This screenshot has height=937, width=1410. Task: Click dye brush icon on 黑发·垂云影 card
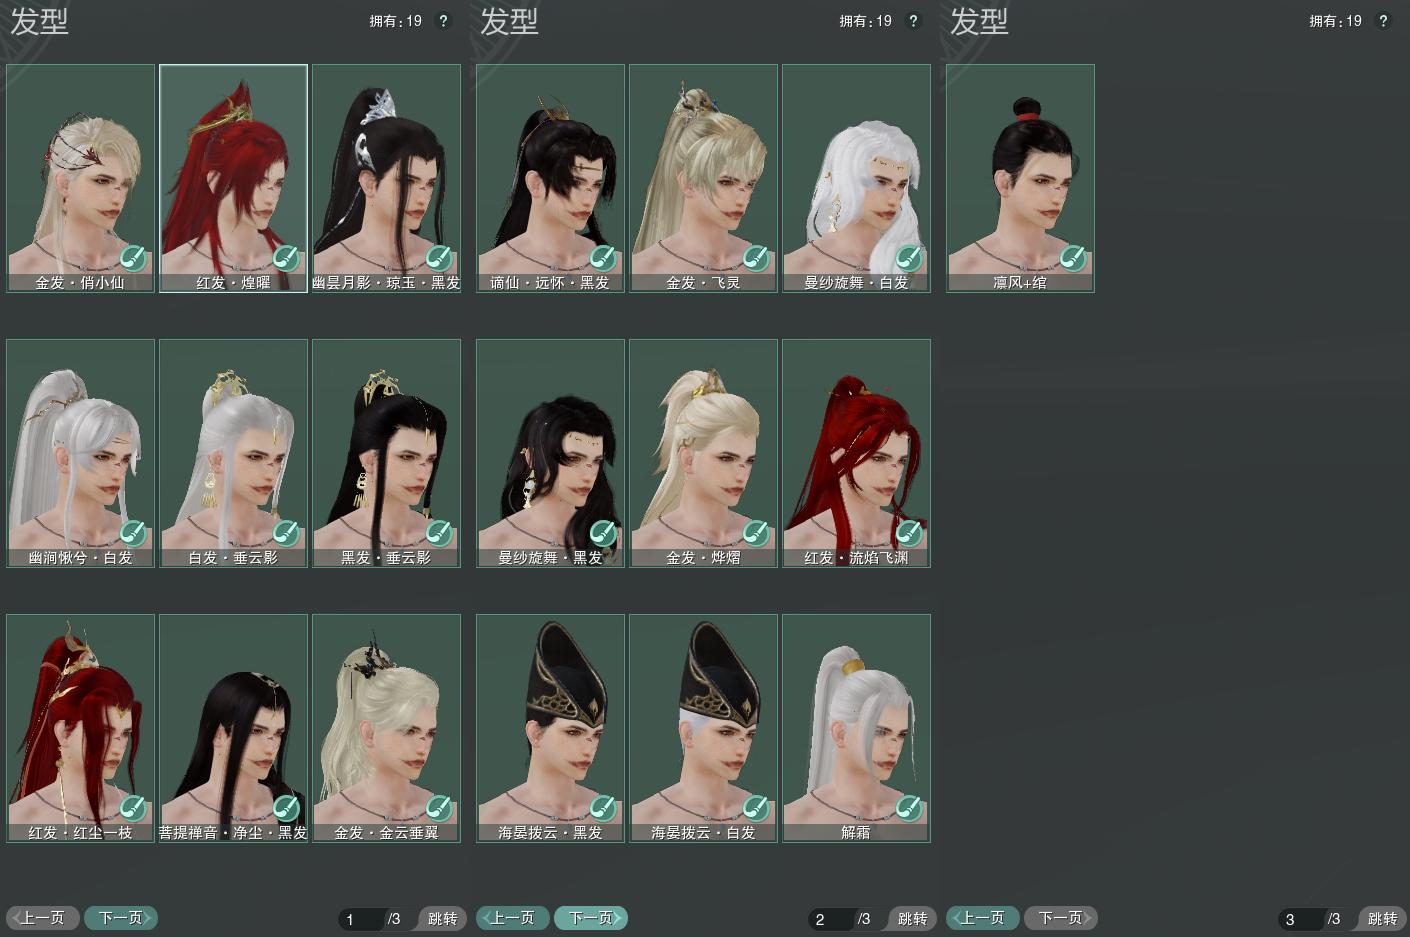[438, 534]
